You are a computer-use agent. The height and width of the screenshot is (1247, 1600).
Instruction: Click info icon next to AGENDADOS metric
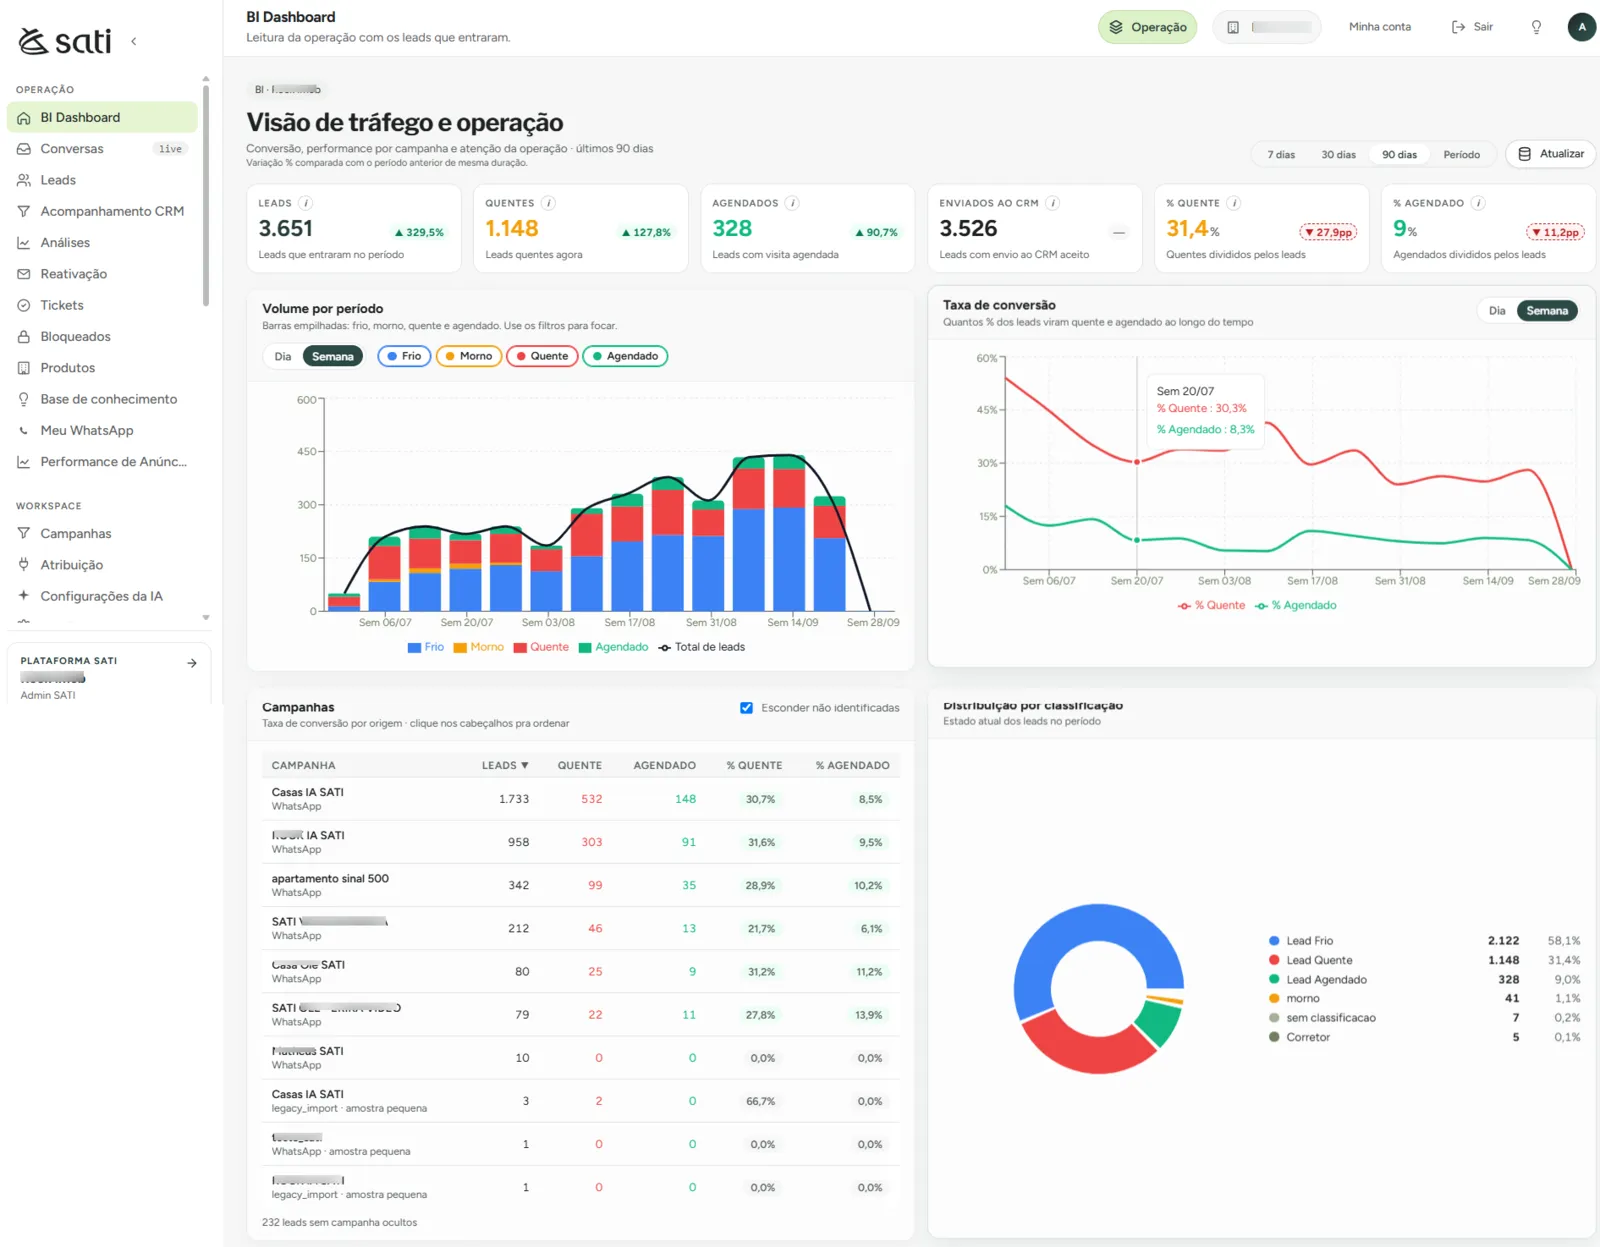(792, 203)
